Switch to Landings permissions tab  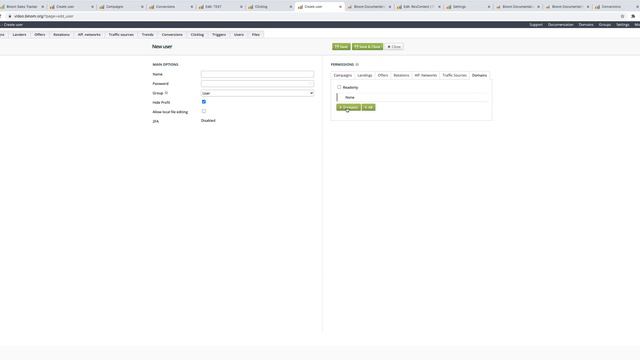364,76
